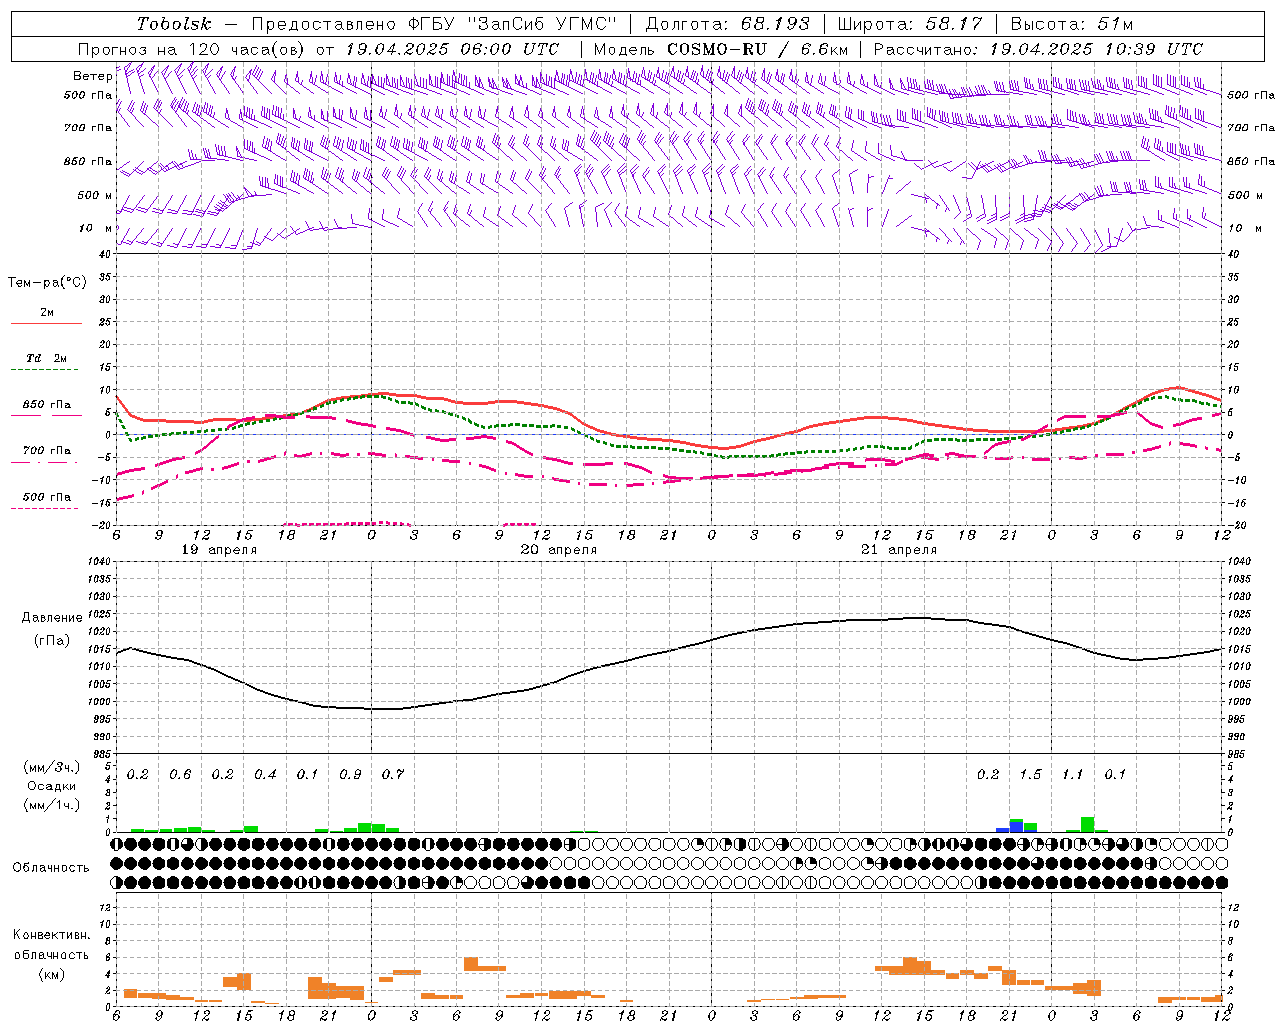Image resolution: width=1280 pixels, height=1024 pixels.
Task: Click the Tobolsk station title
Action: (x=174, y=24)
